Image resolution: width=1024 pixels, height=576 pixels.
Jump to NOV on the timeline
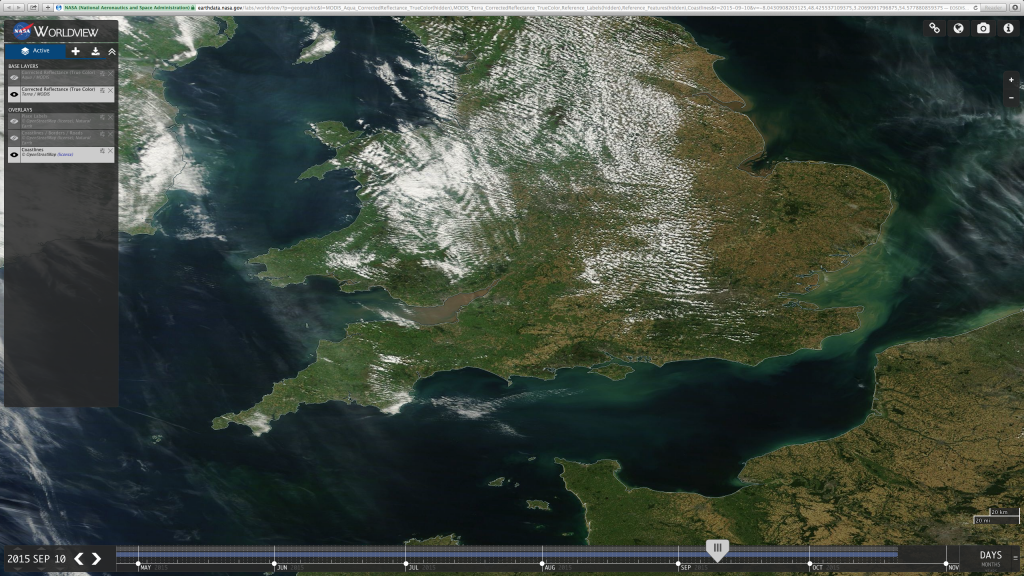[953, 568]
